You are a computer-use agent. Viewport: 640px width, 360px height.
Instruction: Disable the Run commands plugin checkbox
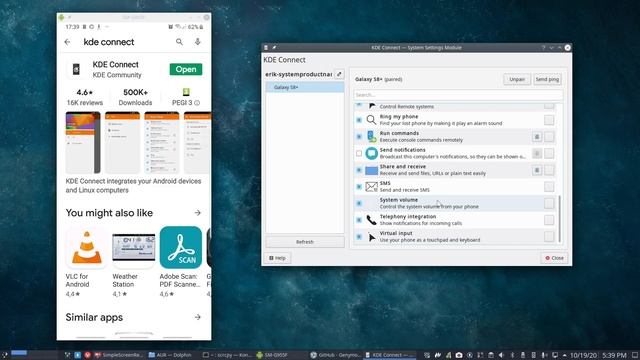pos(359,137)
